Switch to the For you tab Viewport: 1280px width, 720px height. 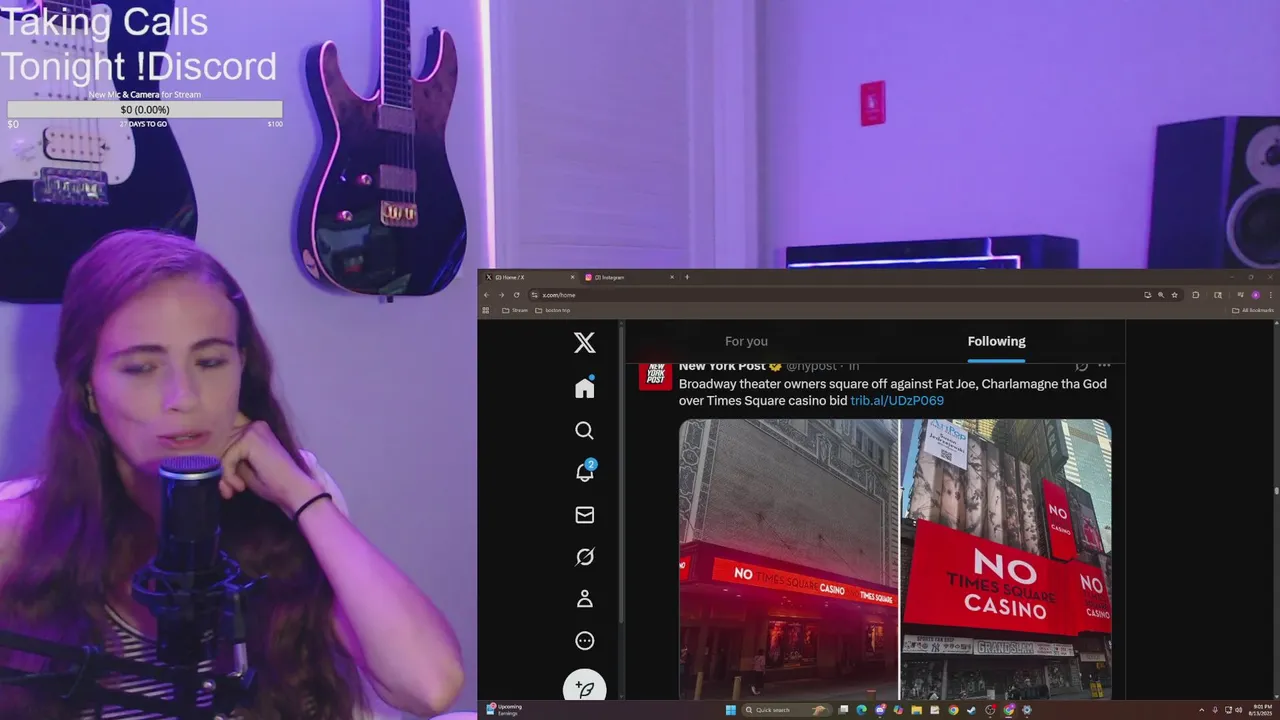[746, 341]
